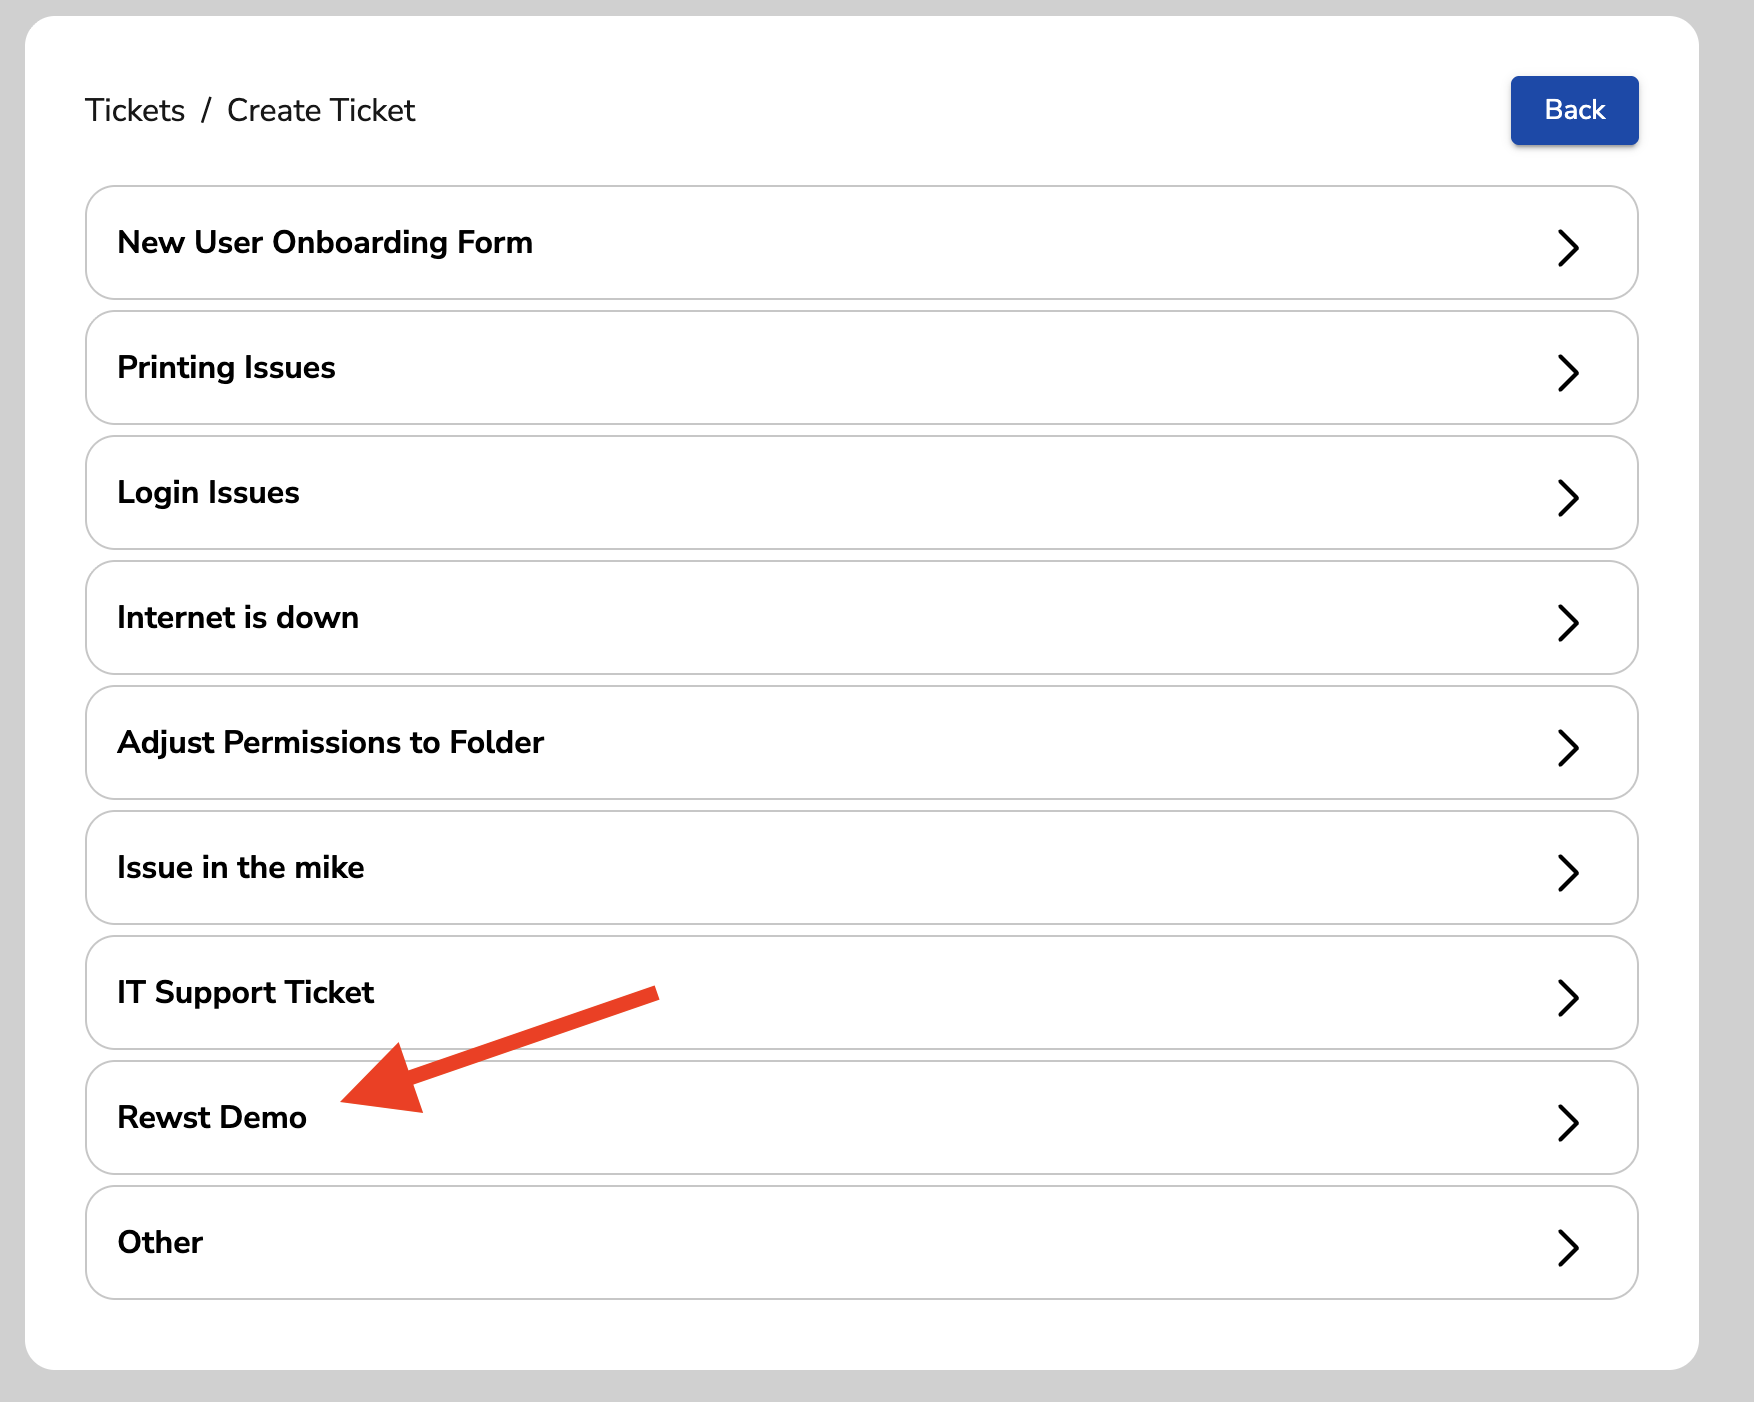1754x1402 pixels.
Task: Open the New User Onboarding Form option
Action: point(324,242)
